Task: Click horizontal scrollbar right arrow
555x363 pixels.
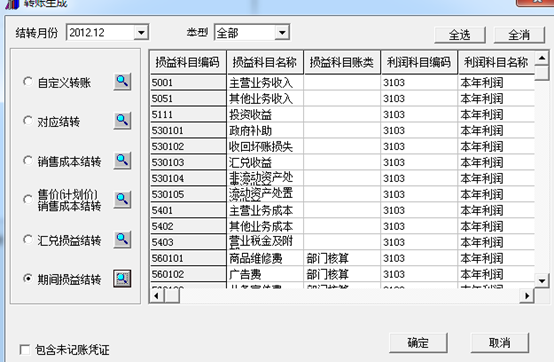Action: (527, 295)
